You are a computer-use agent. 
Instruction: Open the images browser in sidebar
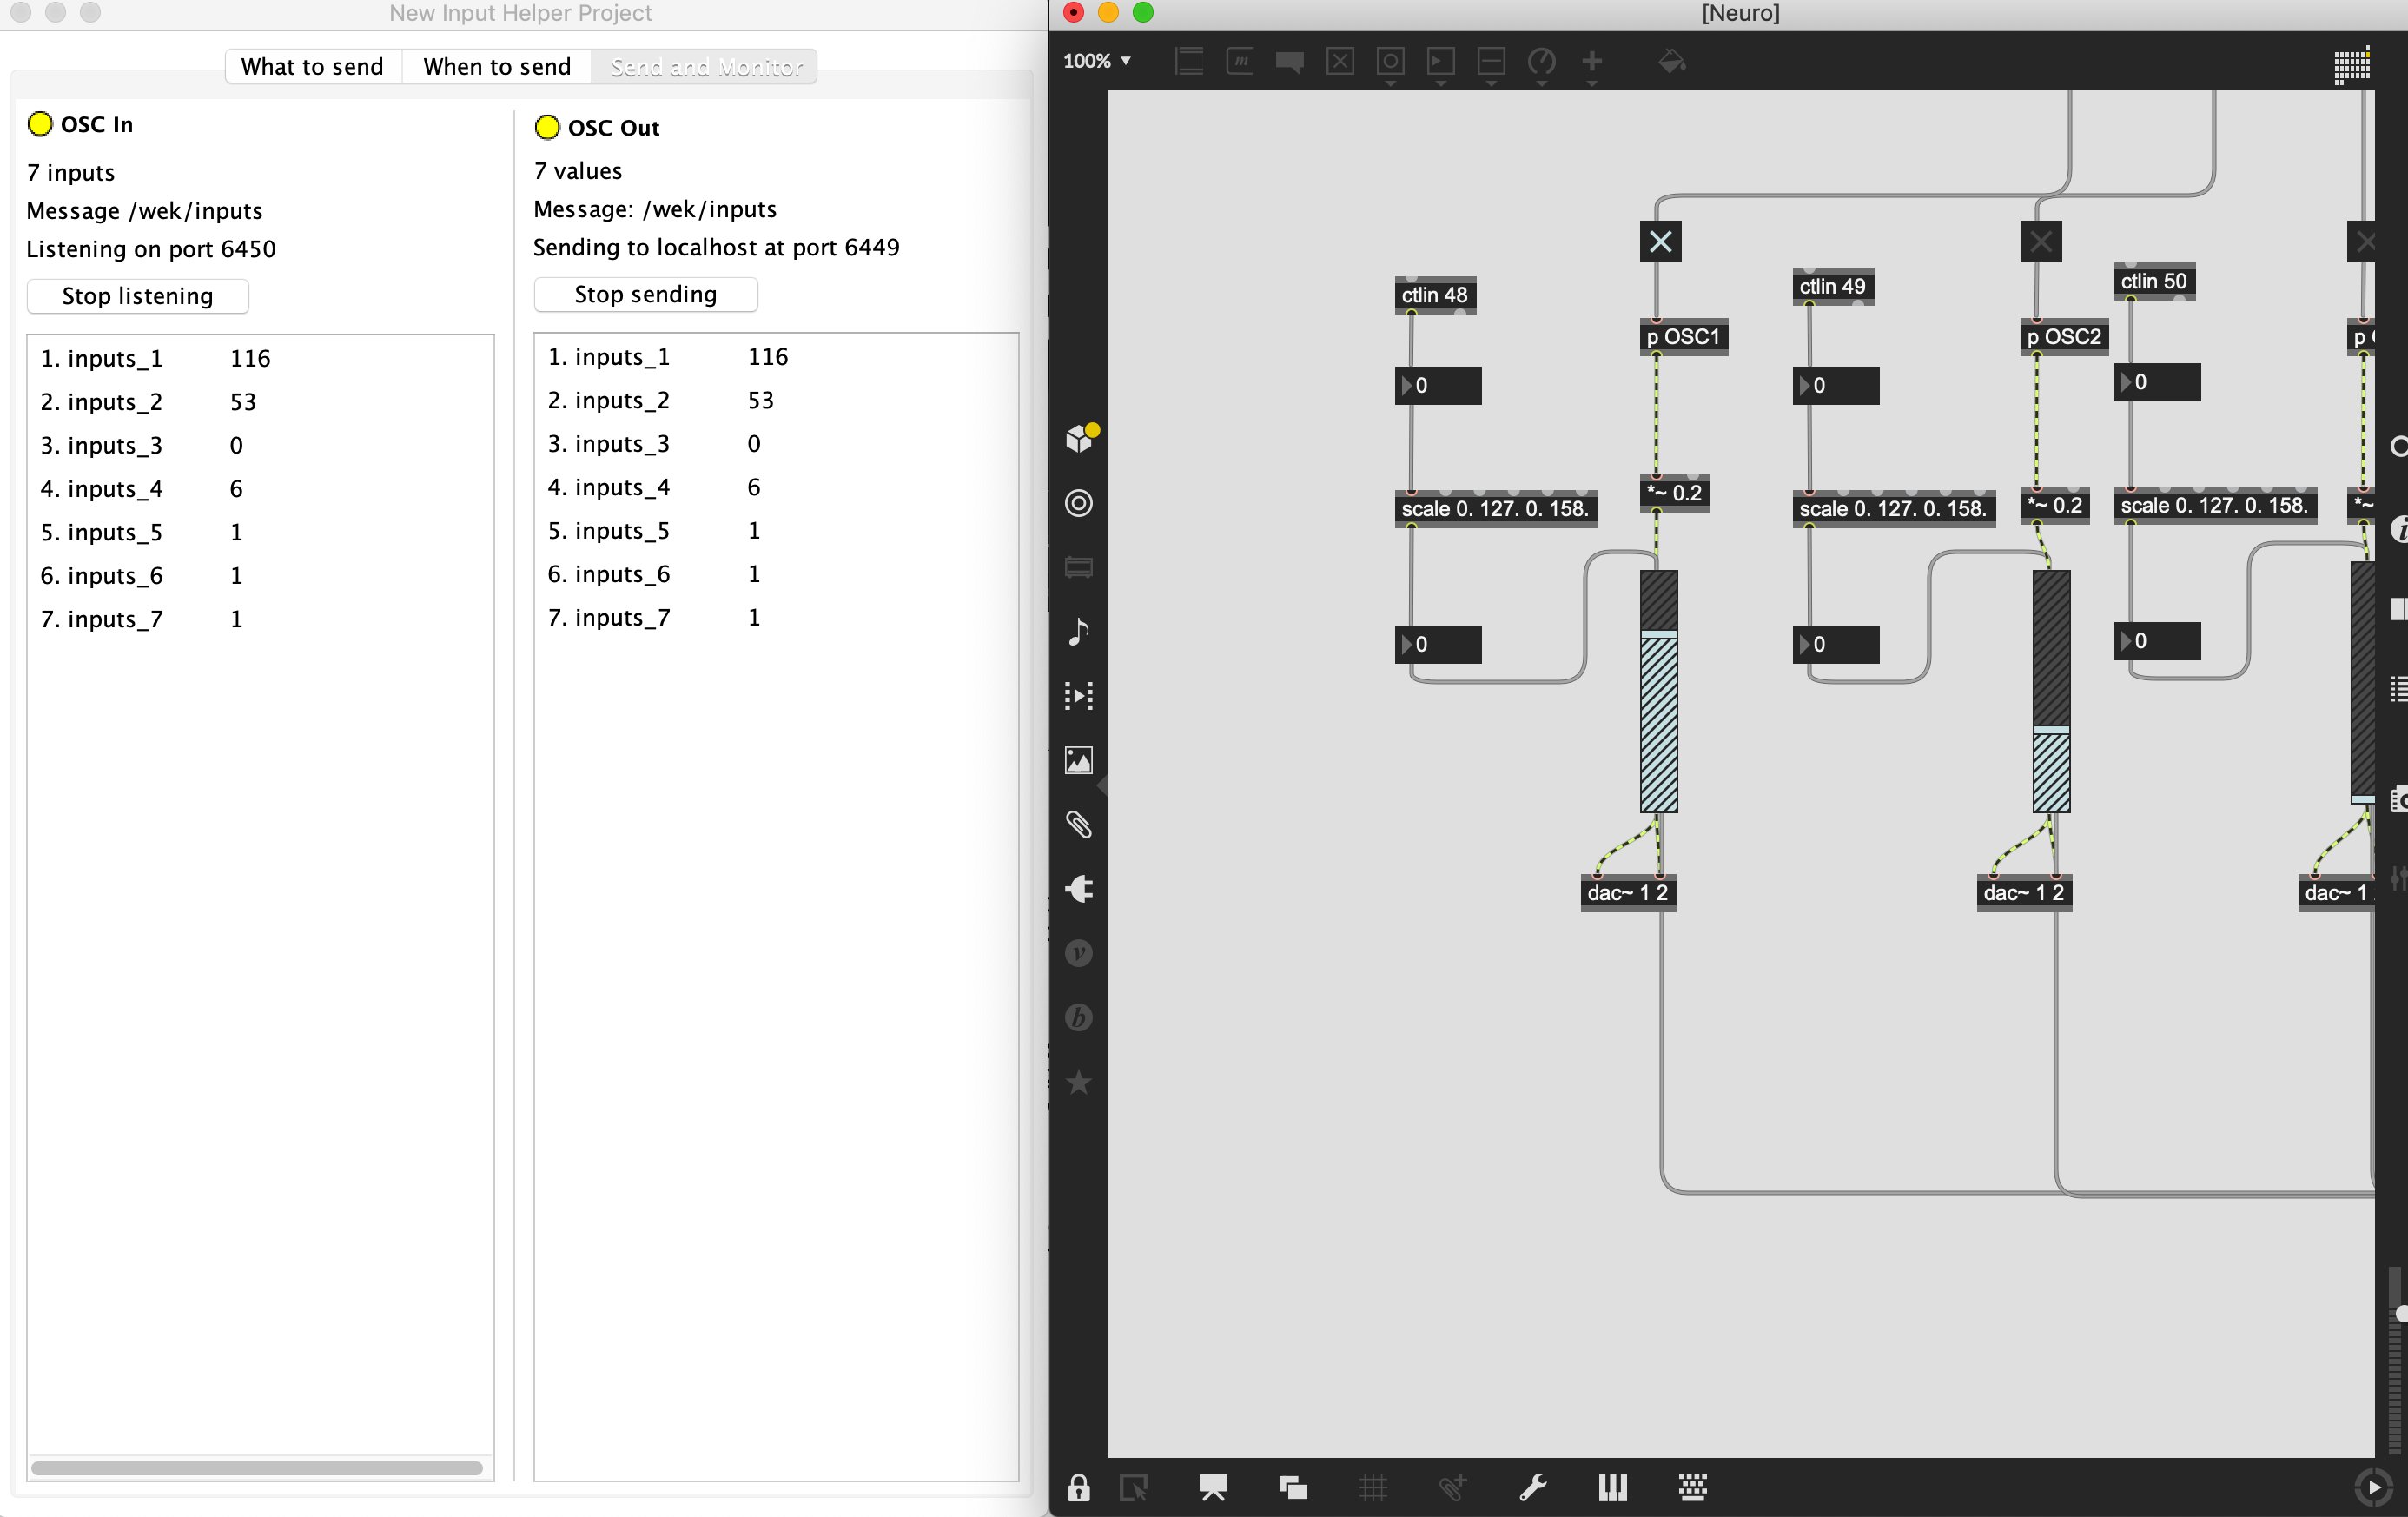point(1079,760)
